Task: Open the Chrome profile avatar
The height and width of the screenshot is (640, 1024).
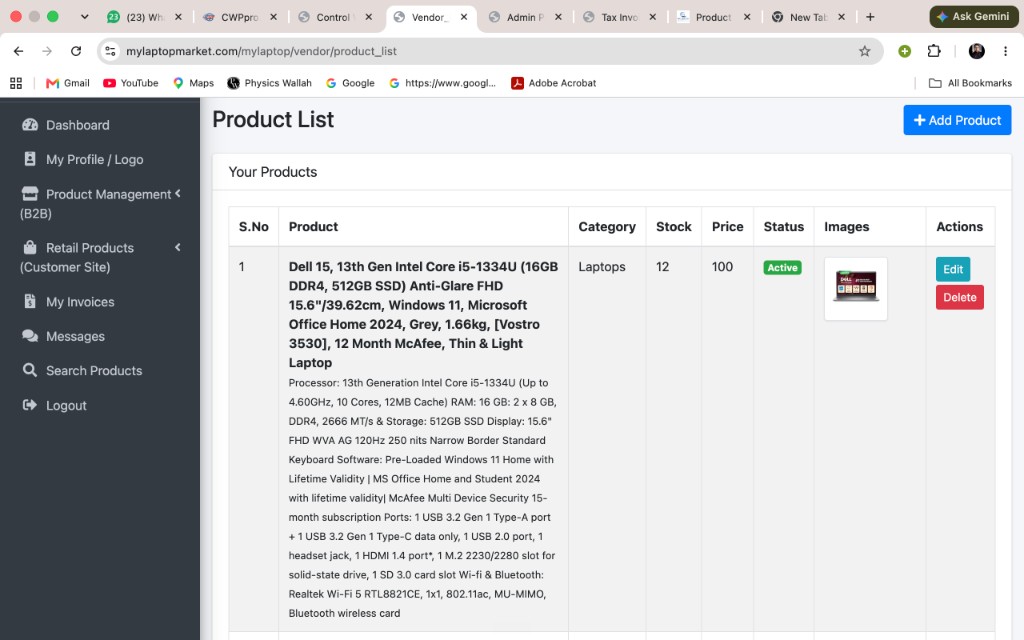Action: tap(976, 51)
